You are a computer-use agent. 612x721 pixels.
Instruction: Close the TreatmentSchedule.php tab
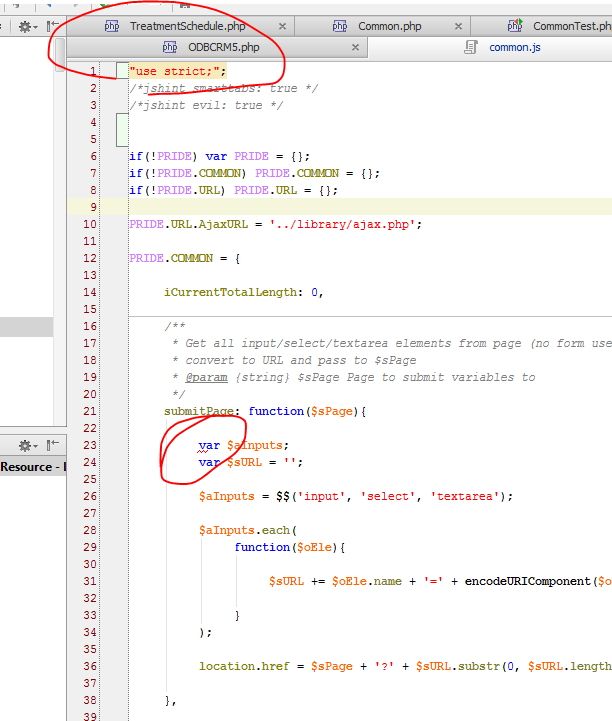click(x=282, y=27)
